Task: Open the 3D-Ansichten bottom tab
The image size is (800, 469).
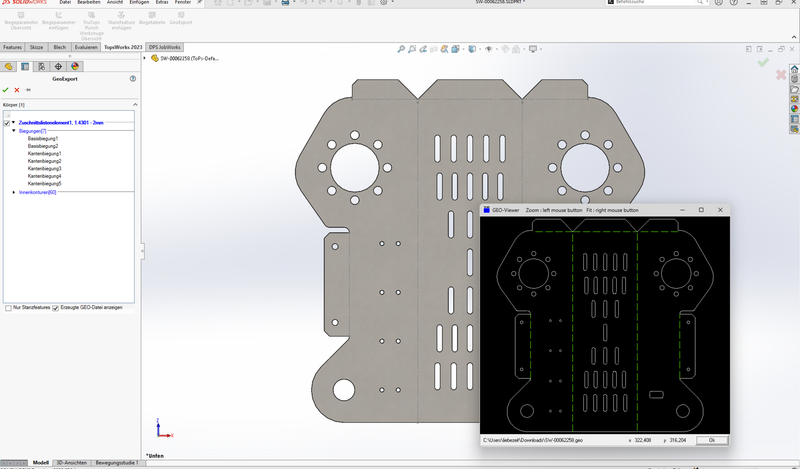Action: (x=72, y=462)
